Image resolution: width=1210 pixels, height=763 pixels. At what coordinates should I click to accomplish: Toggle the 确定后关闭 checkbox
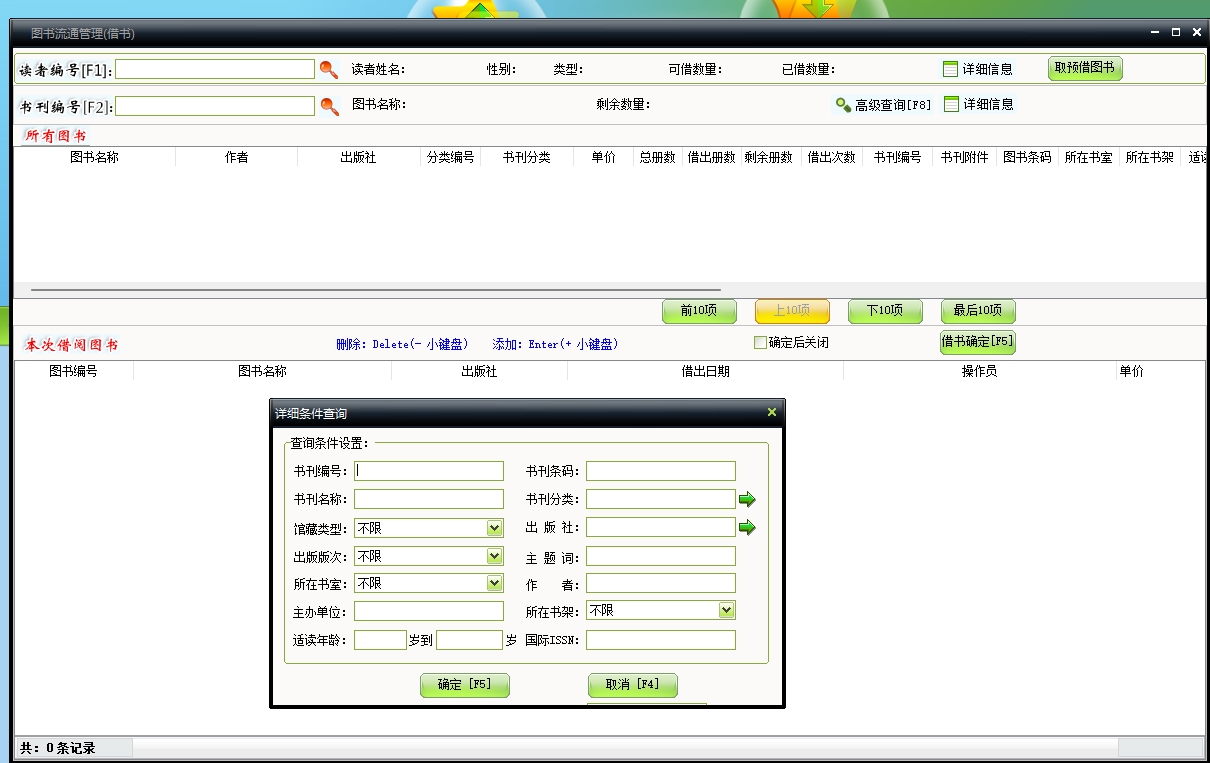click(x=760, y=343)
